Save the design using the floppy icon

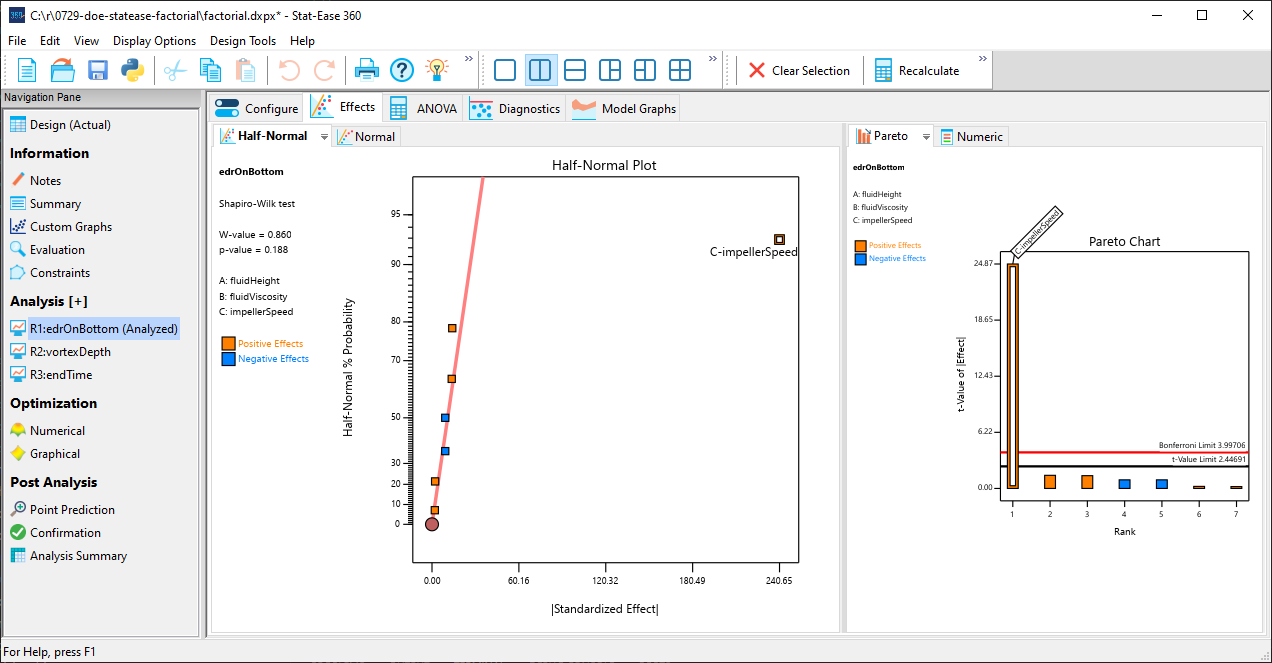pyautogui.click(x=97, y=70)
